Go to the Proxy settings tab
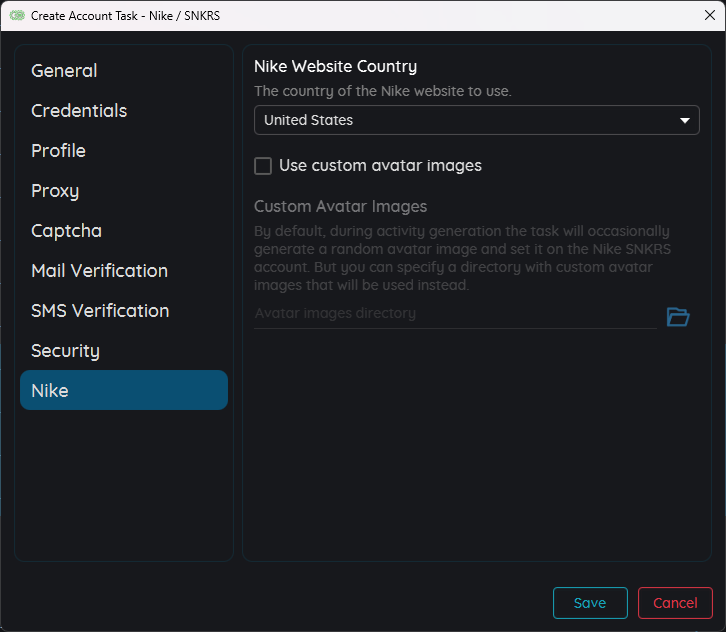The width and height of the screenshot is (726, 632). [55, 191]
